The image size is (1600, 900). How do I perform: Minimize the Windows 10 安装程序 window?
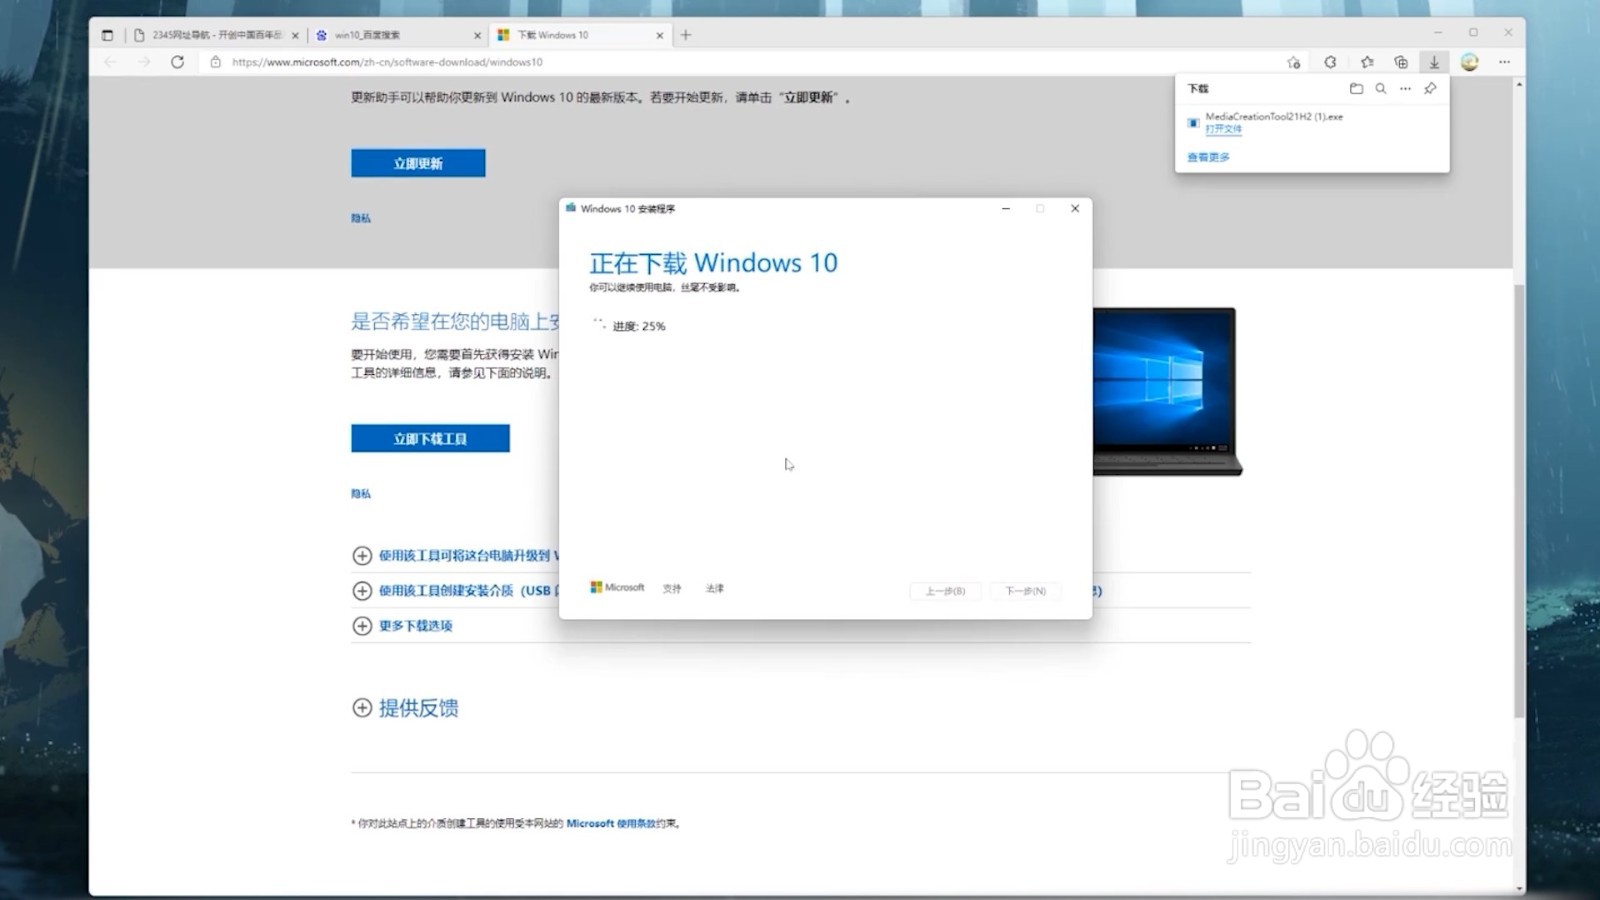click(x=1006, y=209)
